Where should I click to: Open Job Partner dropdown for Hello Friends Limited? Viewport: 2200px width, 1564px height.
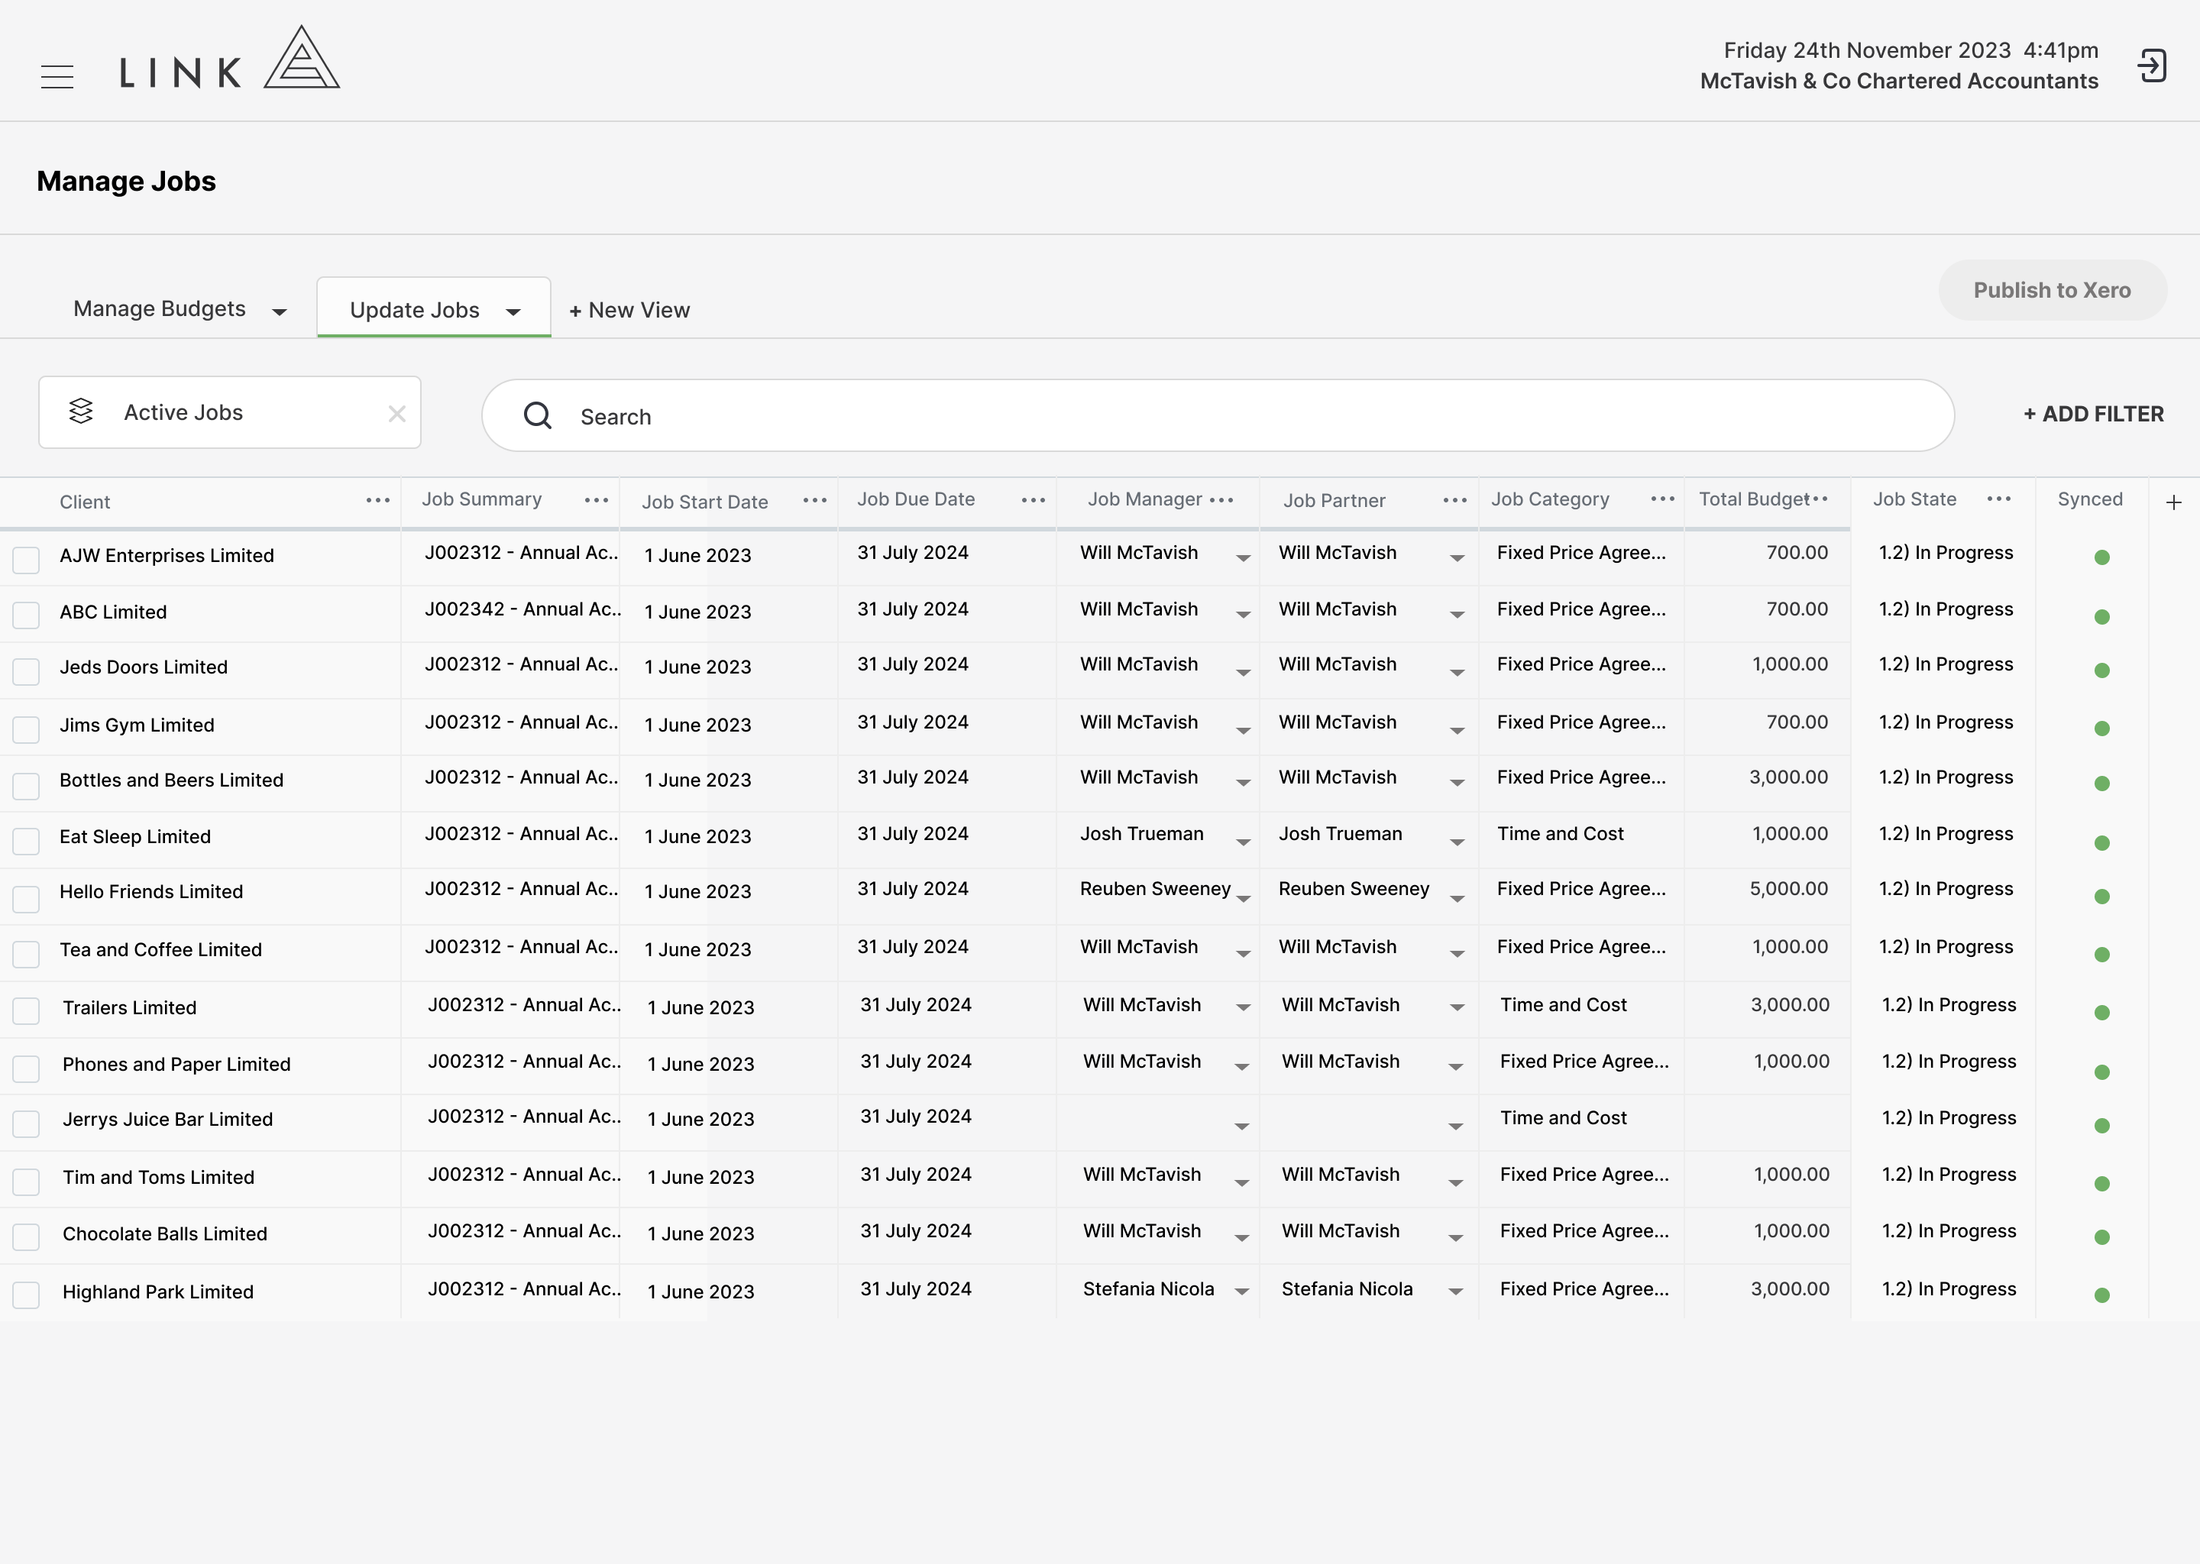point(1457,898)
